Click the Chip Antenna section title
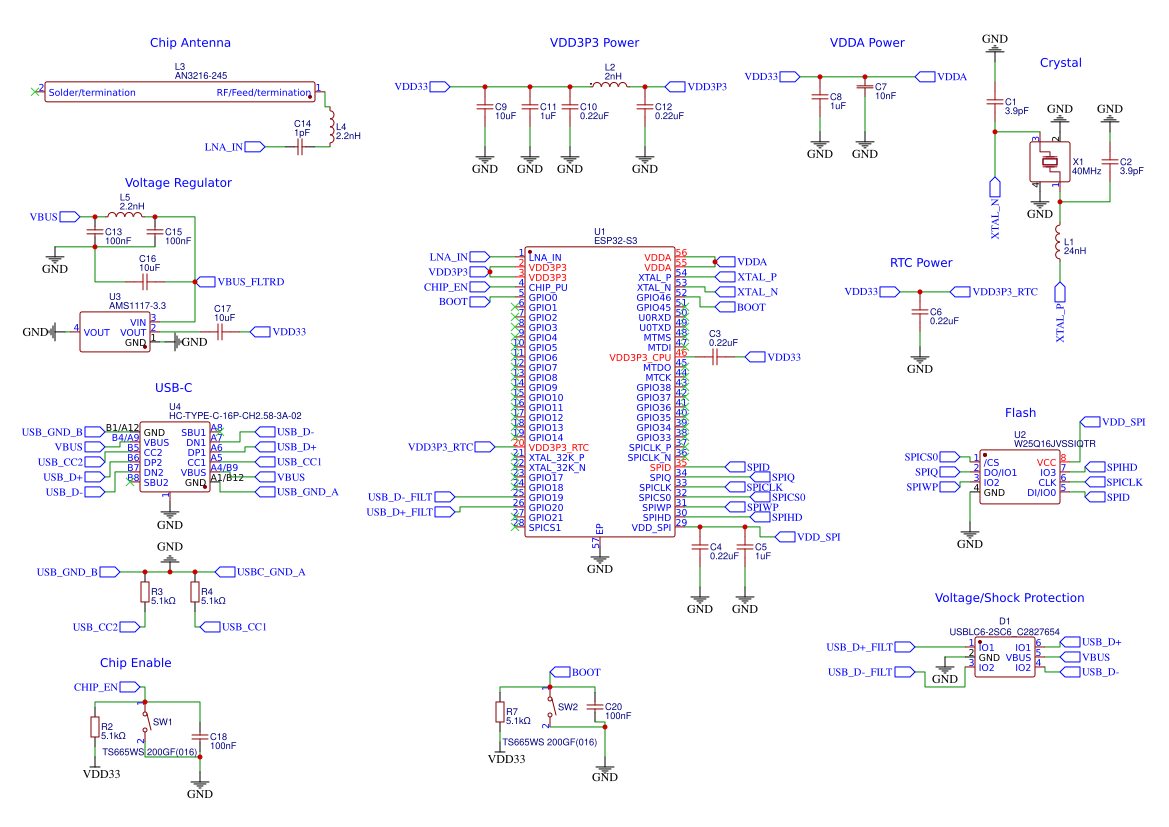 point(190,43)
